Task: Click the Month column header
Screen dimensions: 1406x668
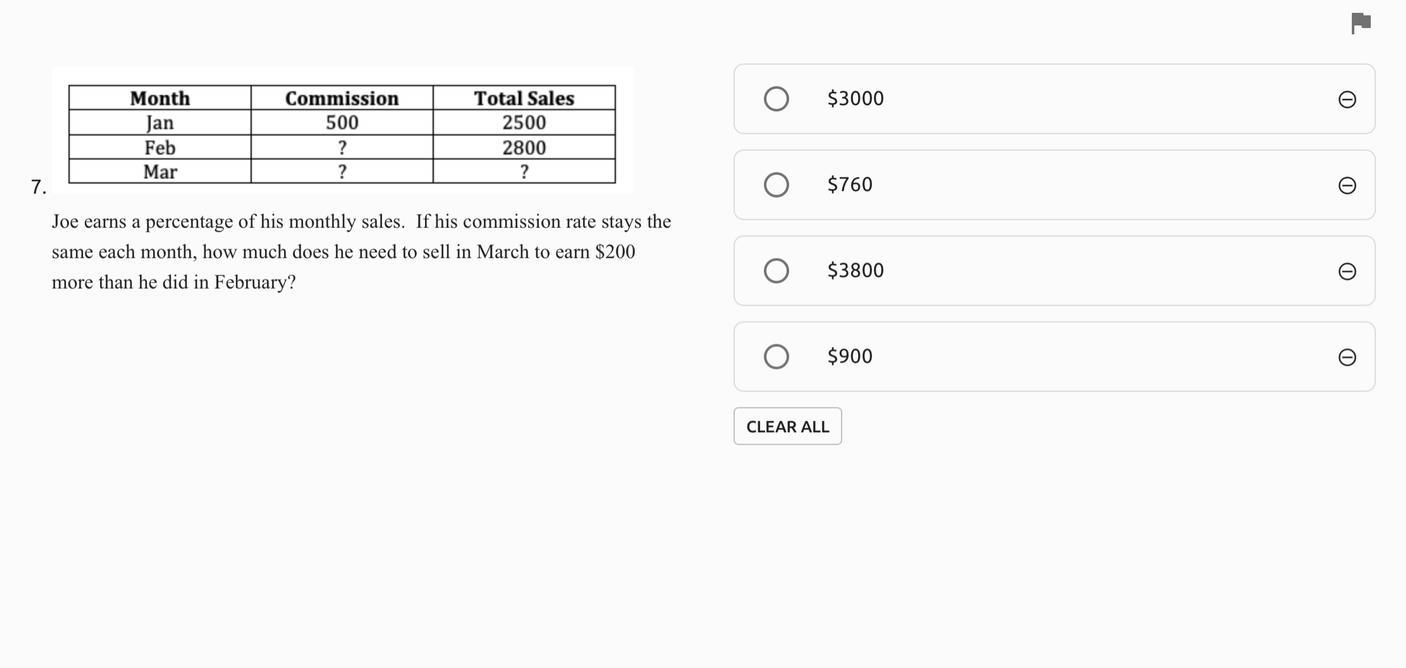Action: click(x=160, y=98)
